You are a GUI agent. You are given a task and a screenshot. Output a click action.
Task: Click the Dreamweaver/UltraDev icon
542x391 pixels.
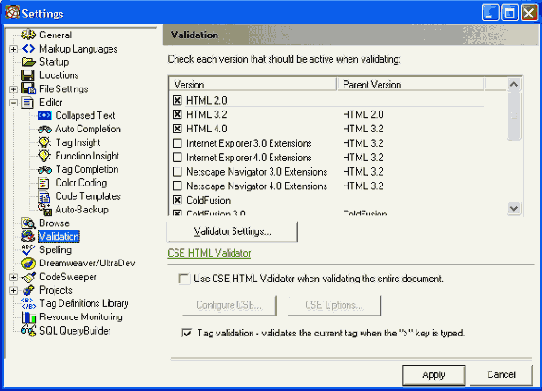coord(28,263)
